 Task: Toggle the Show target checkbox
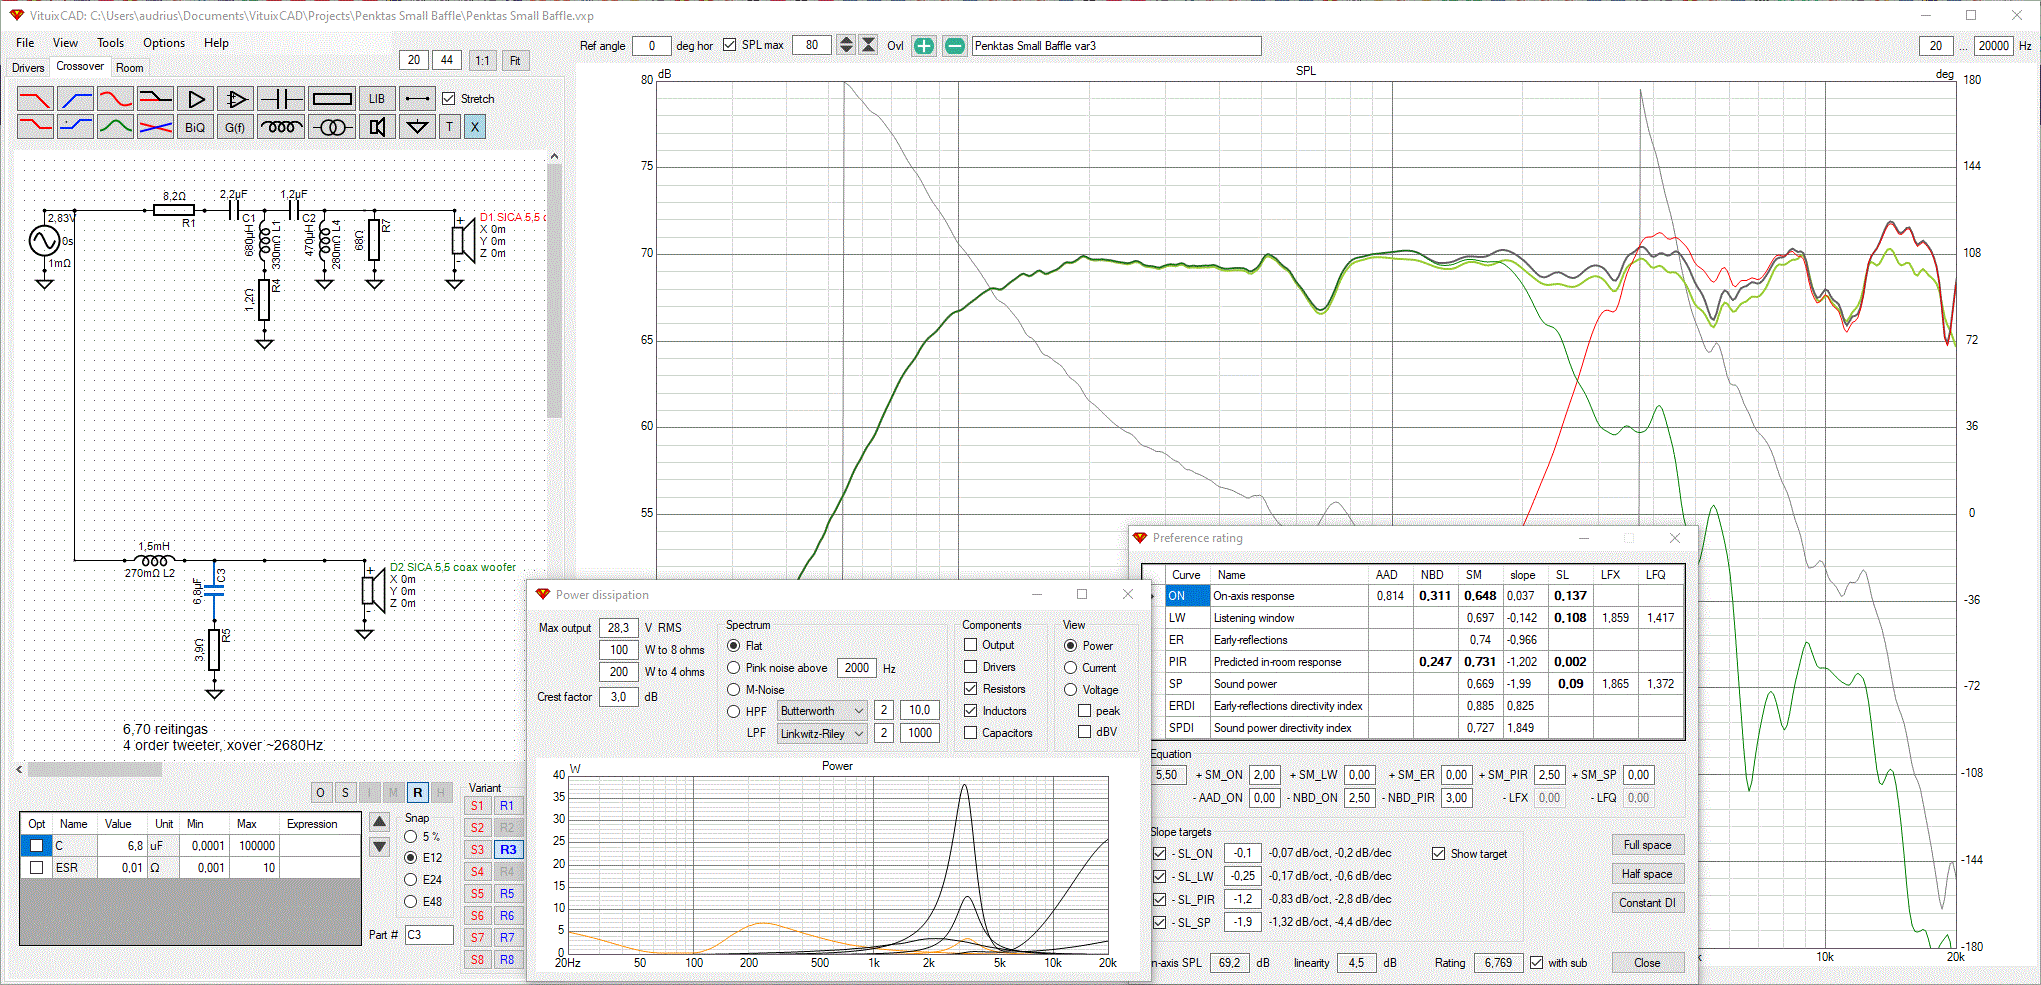click(1438, 854)
